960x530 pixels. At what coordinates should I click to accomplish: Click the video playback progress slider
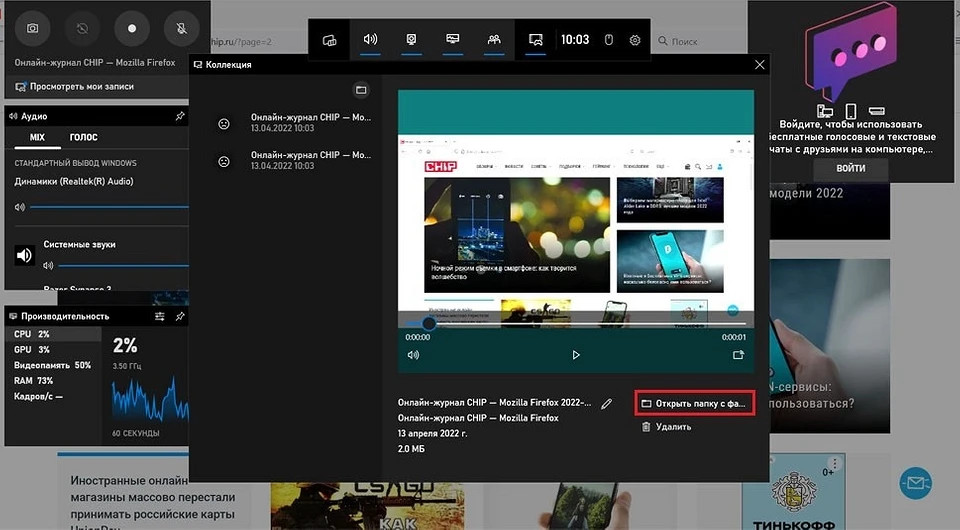coord(575,324)
